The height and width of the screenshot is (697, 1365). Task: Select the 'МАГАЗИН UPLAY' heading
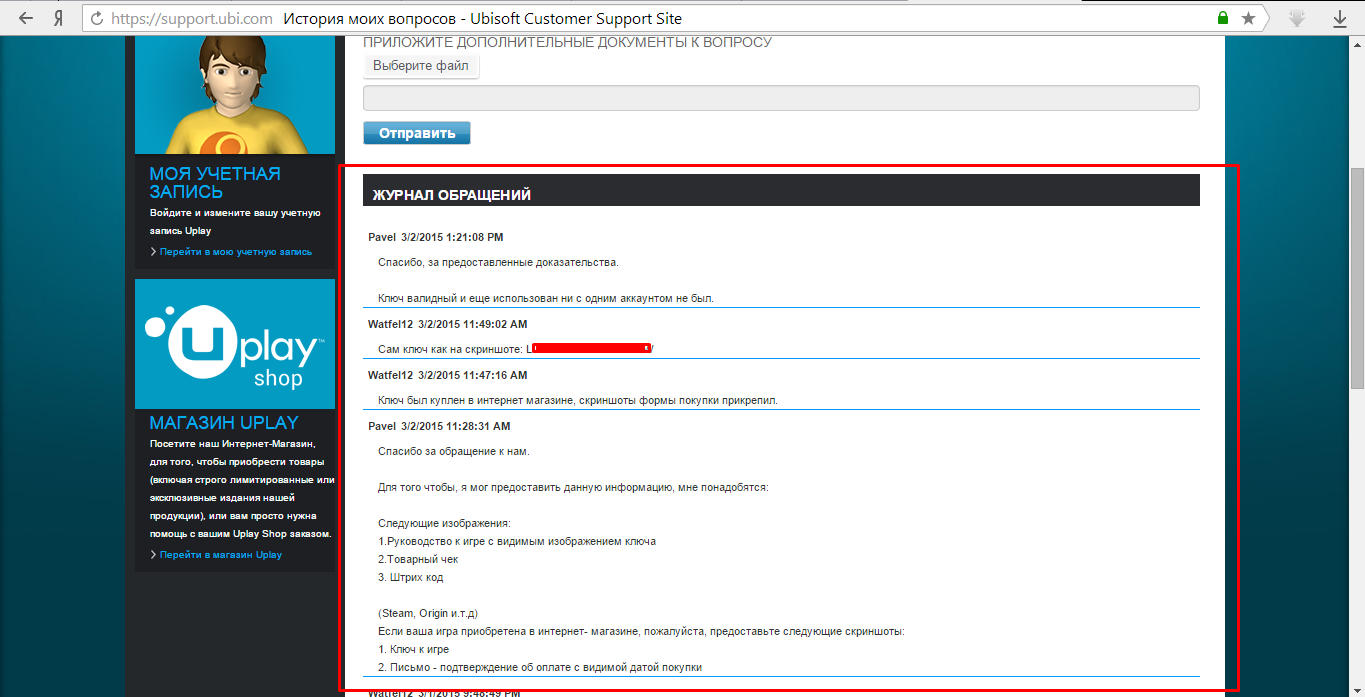[x=224, y=422]
